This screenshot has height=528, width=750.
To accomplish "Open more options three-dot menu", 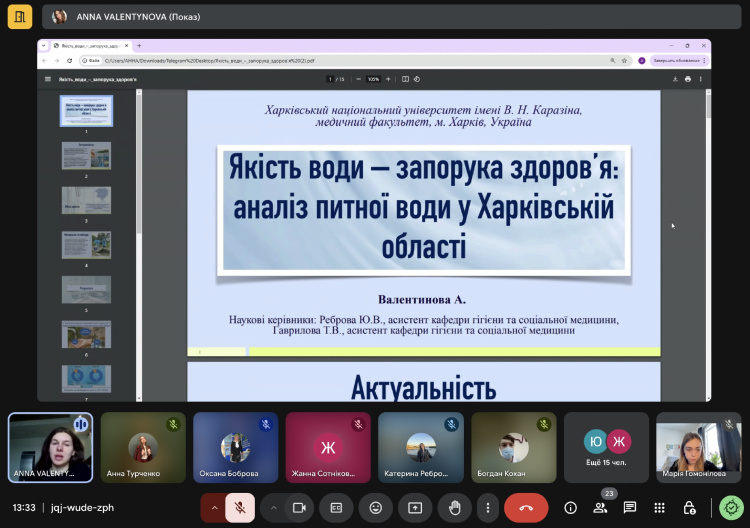I will coord(487,508).
